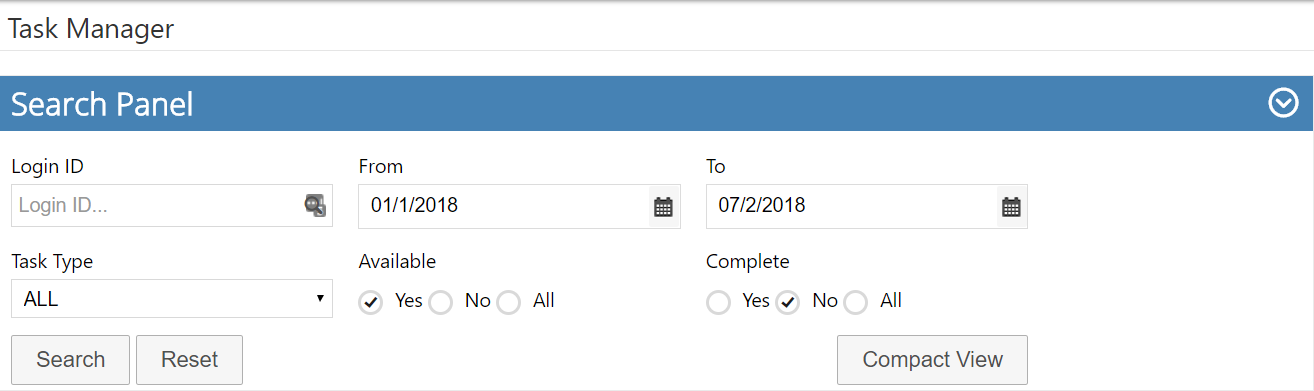1314x391 pixels.
Task: Select All under Available
Action: click(x=509, y=302)
